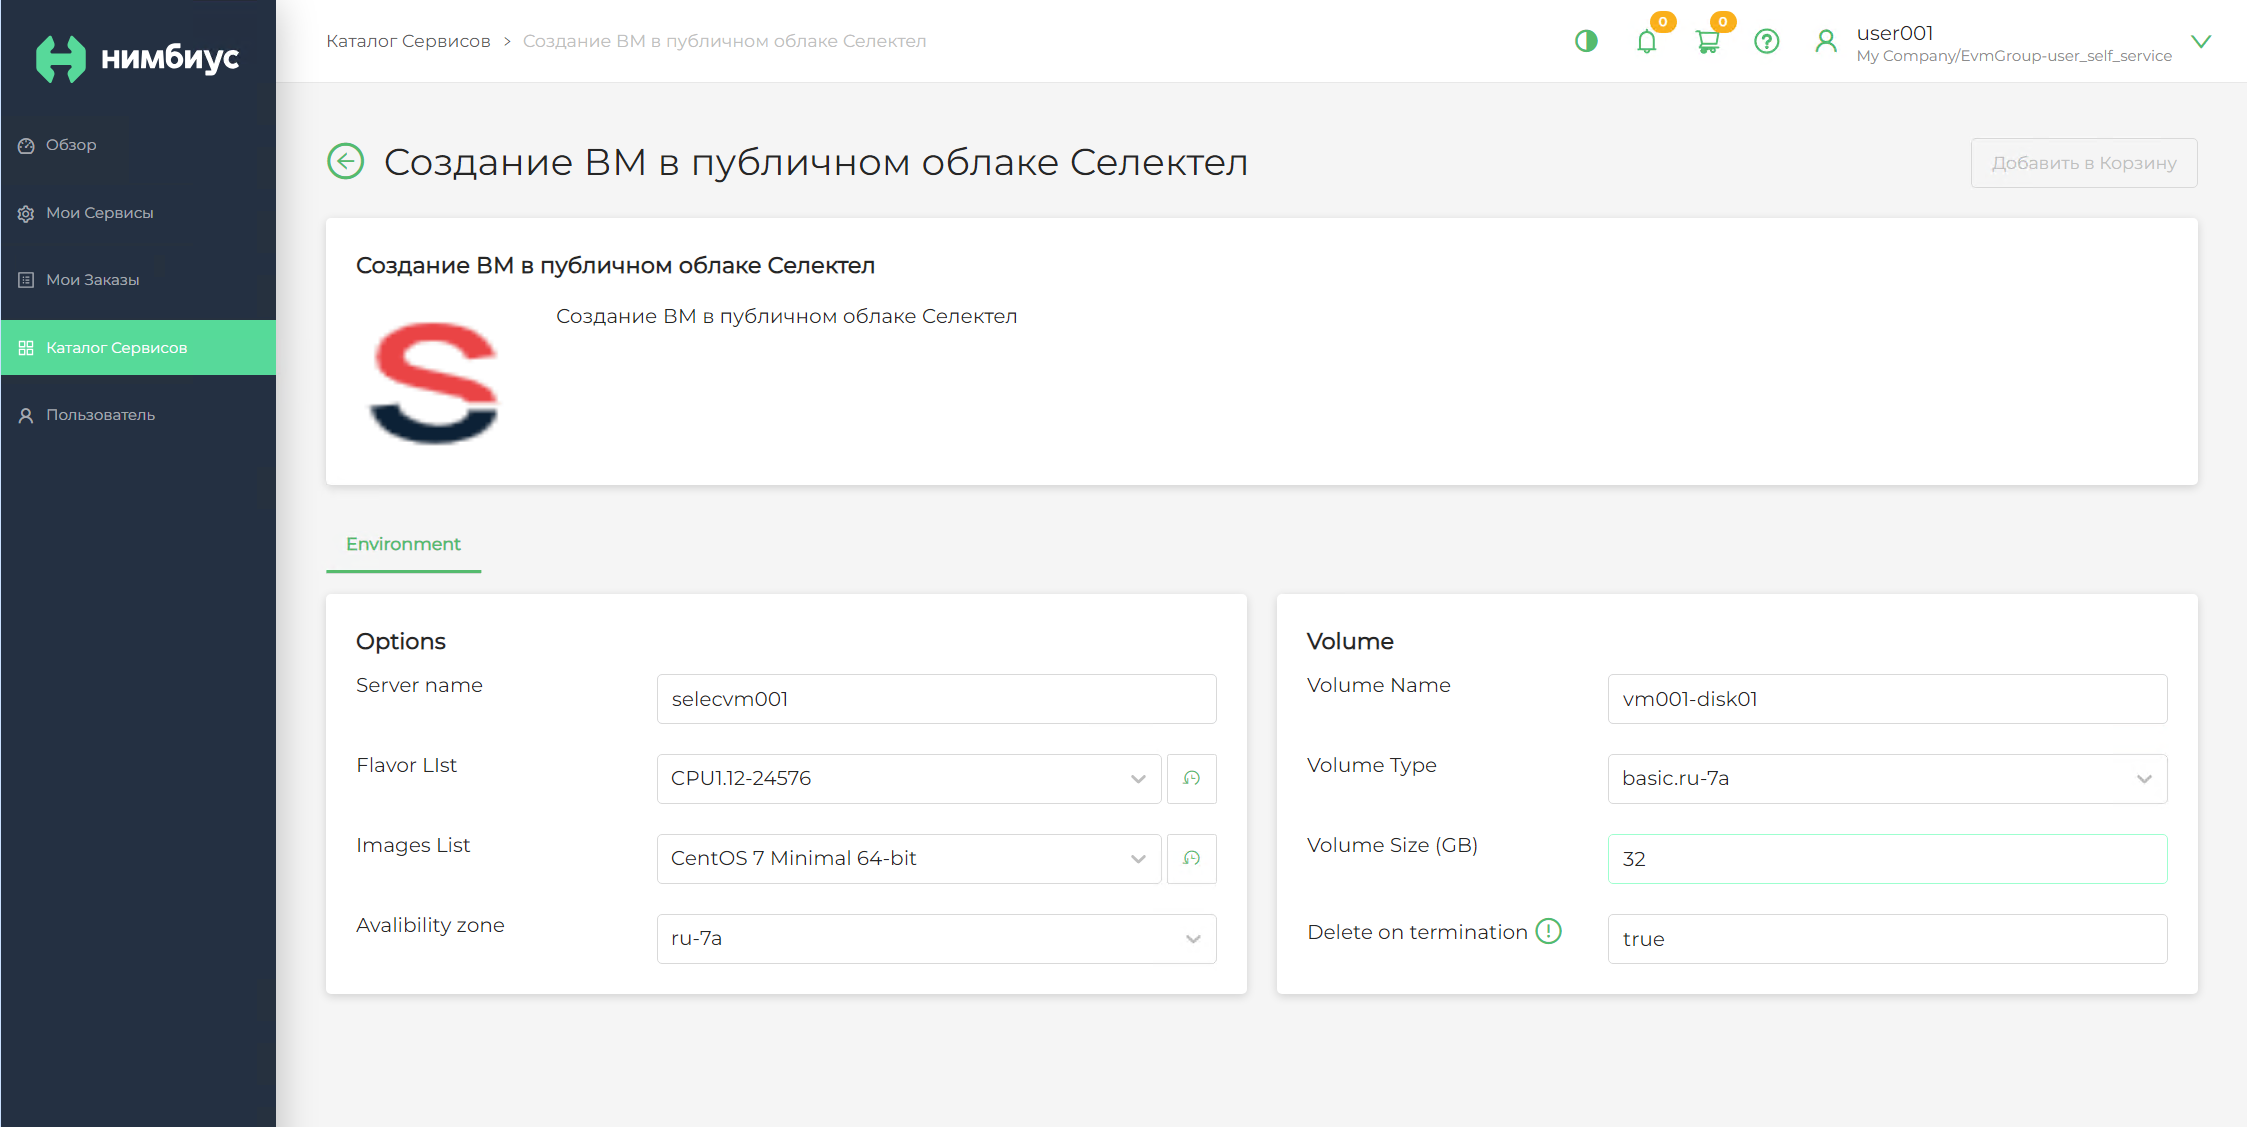Follow the Каталог Сервисов breadcrumb link
The width and height of the screenshot is (2247, 1127).
[x=408, y=41]
